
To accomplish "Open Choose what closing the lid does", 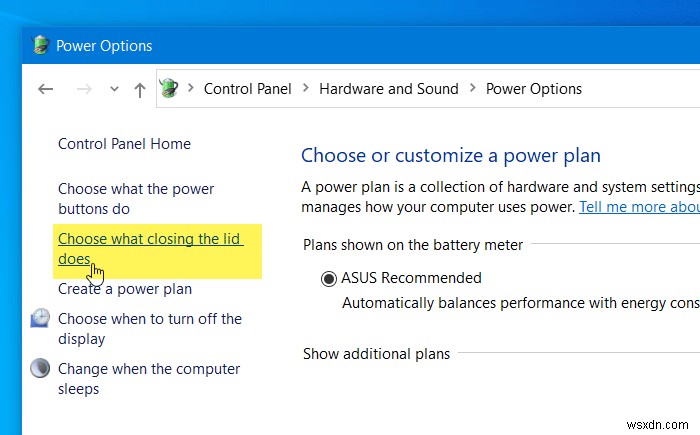I will coord(151,239).
